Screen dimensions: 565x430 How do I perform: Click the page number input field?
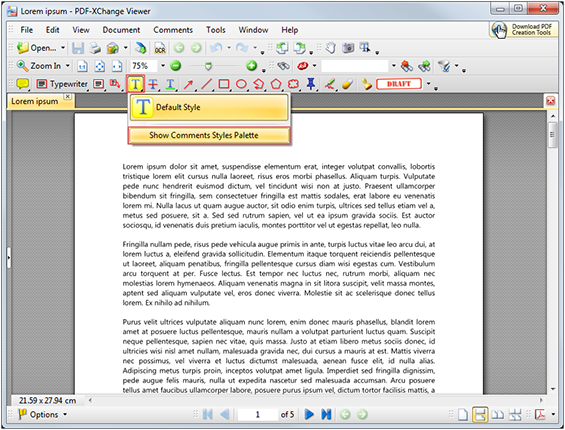point(257,415)
